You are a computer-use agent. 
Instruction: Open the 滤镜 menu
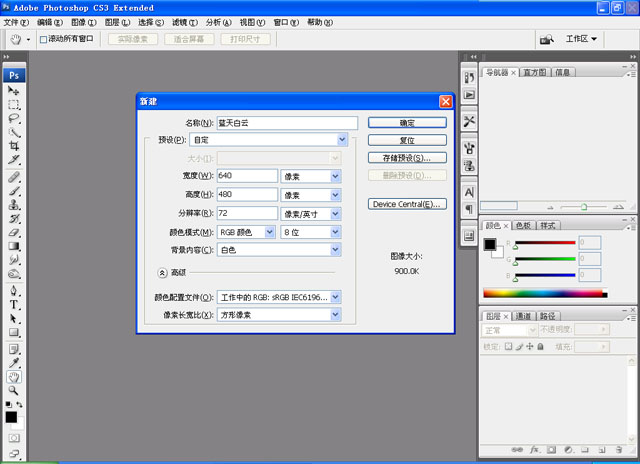tap(184, 22)
